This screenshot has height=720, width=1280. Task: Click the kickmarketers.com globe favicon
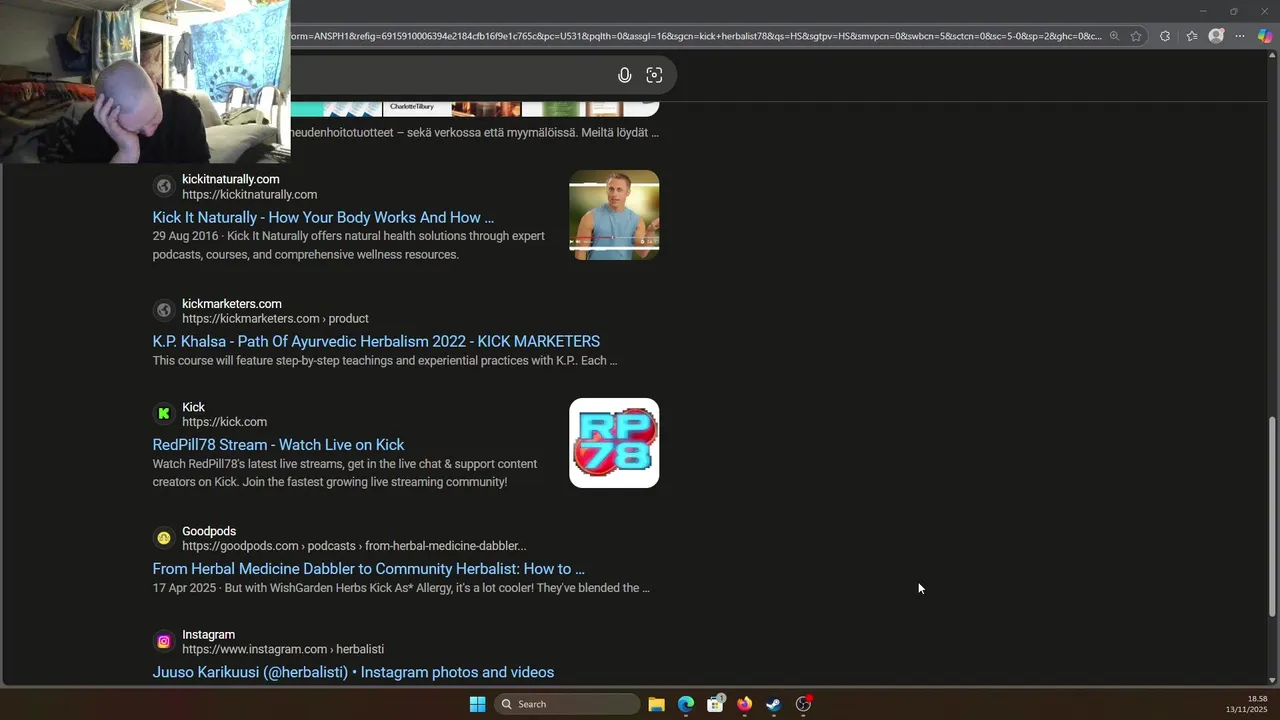(x=164, y=310)
